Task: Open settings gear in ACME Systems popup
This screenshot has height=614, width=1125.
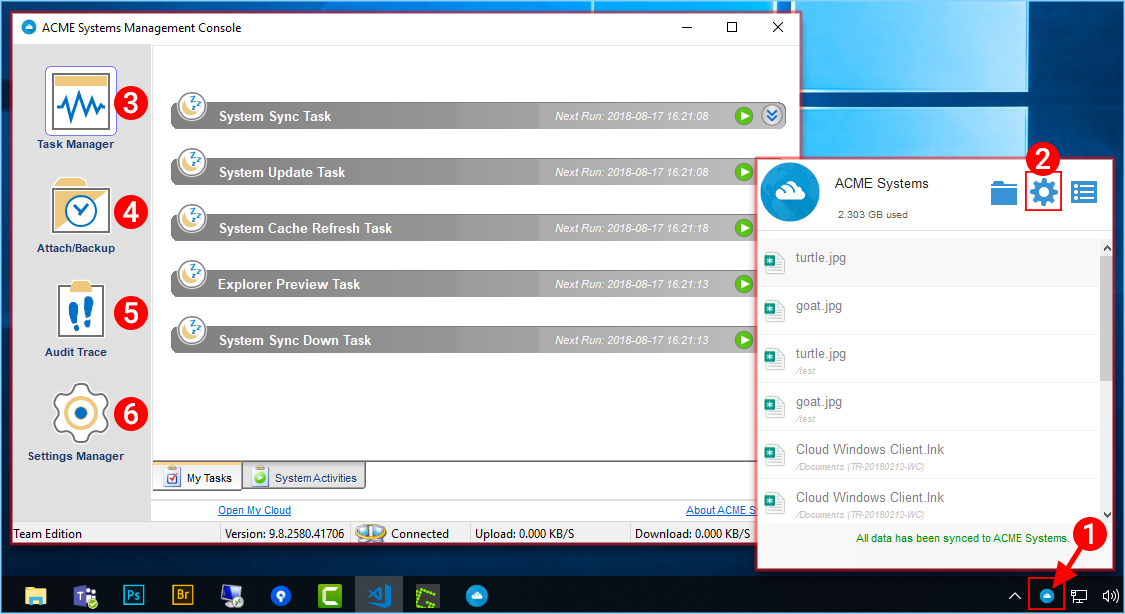Action: [1043, 192]
